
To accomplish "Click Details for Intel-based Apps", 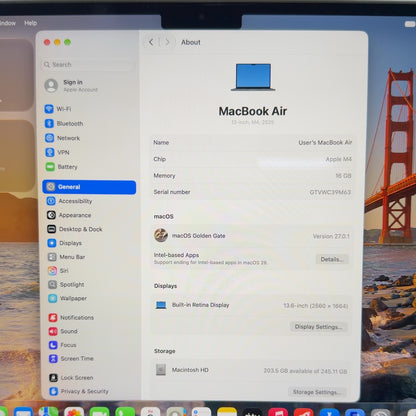I will (x=332, y=259).
